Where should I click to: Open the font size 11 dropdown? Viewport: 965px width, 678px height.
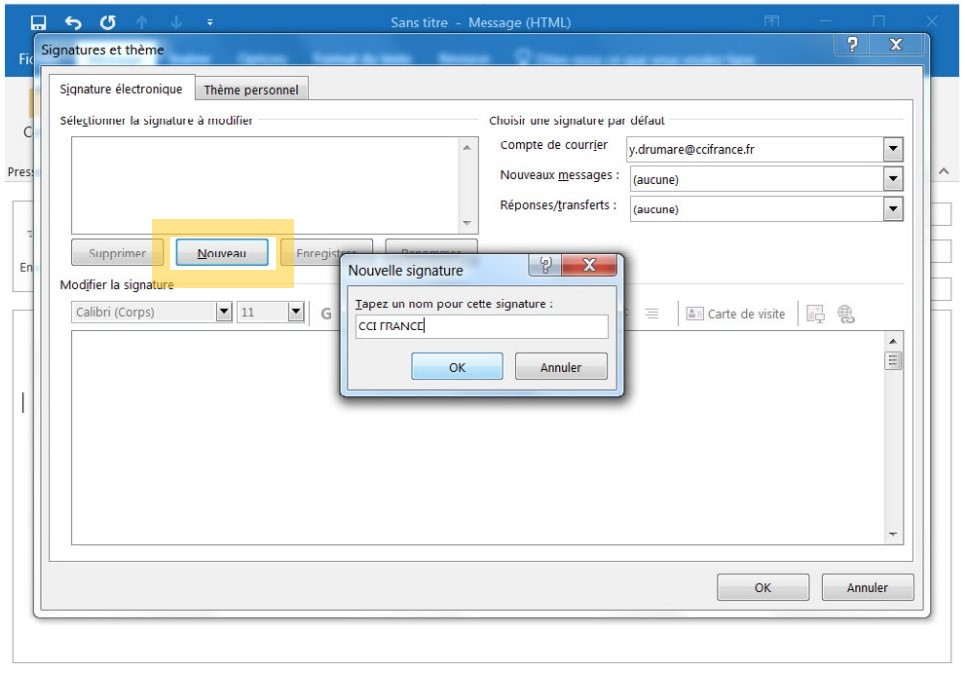295,312
